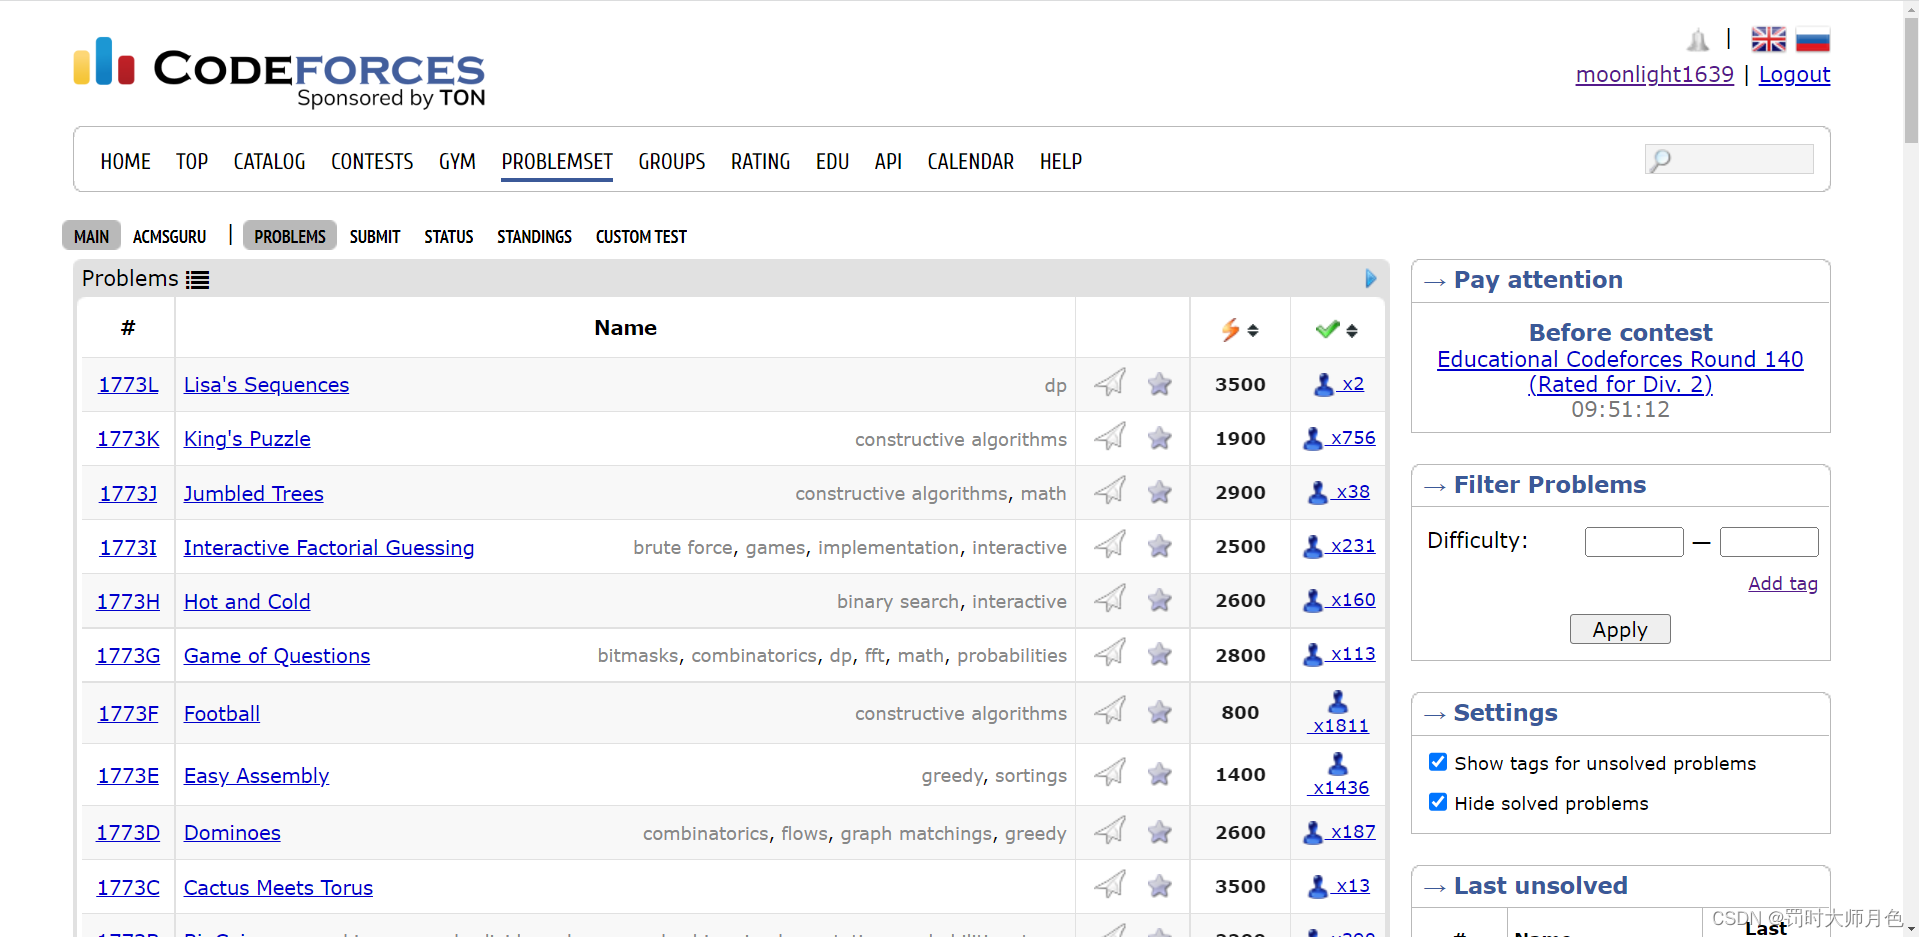Viewport: 1919px width, 937px height.
Task: Open the HELP menu item
Action: [x=1061, y=161]
